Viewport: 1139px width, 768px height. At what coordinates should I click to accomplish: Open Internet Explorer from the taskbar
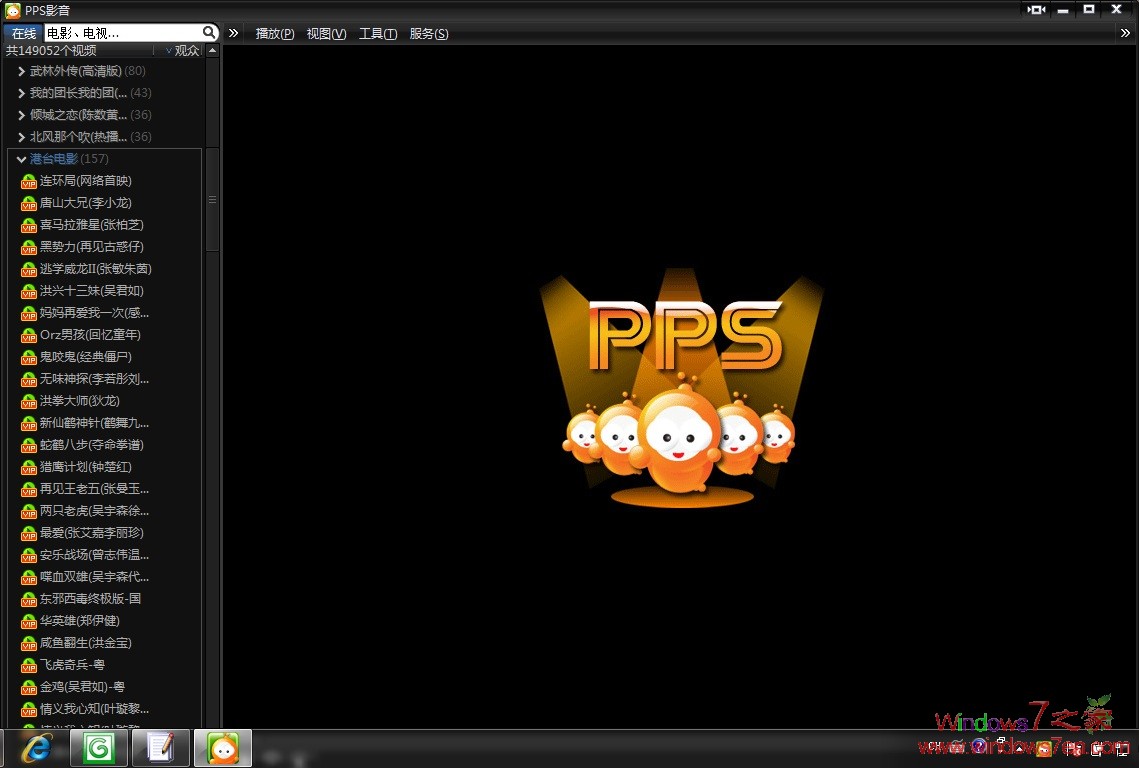(x=38, y=748)
